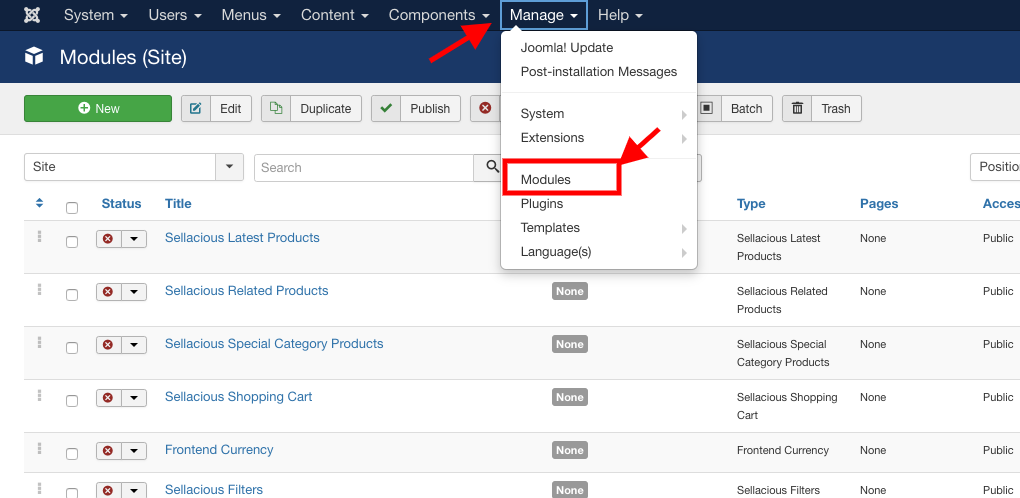This screenshot has height=498, width=1020.
Task: Open status dropdown for Sellacious Latest Products
Action: click(x=134, y=239)
